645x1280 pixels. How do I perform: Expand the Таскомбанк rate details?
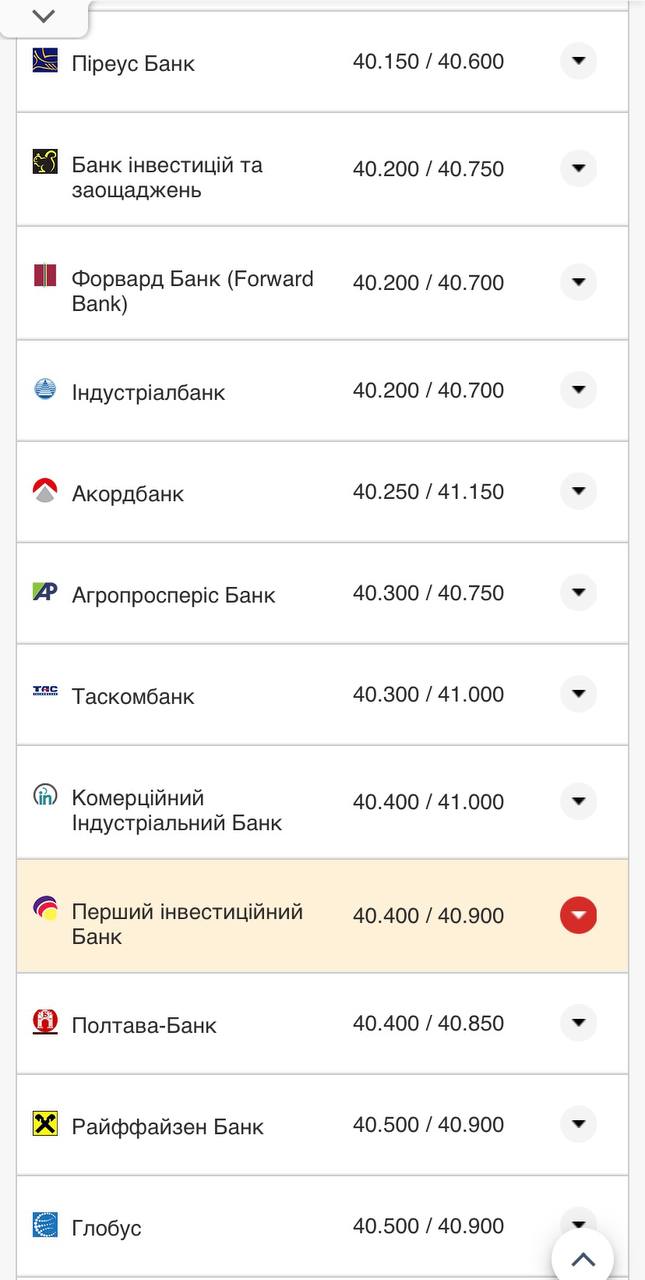[x=578, y=694]
